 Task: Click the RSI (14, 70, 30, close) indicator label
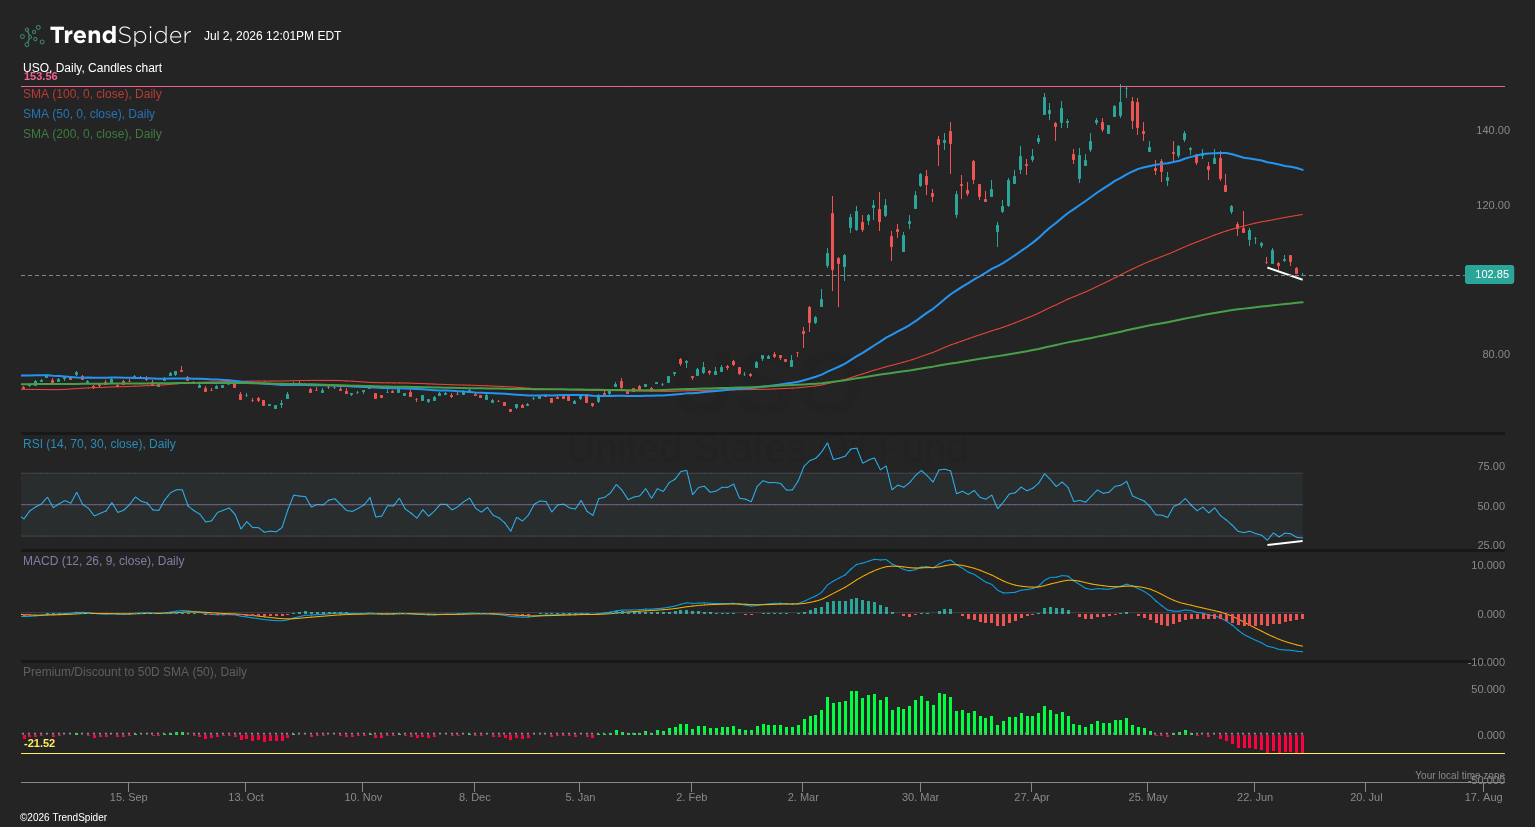(99, 444)
